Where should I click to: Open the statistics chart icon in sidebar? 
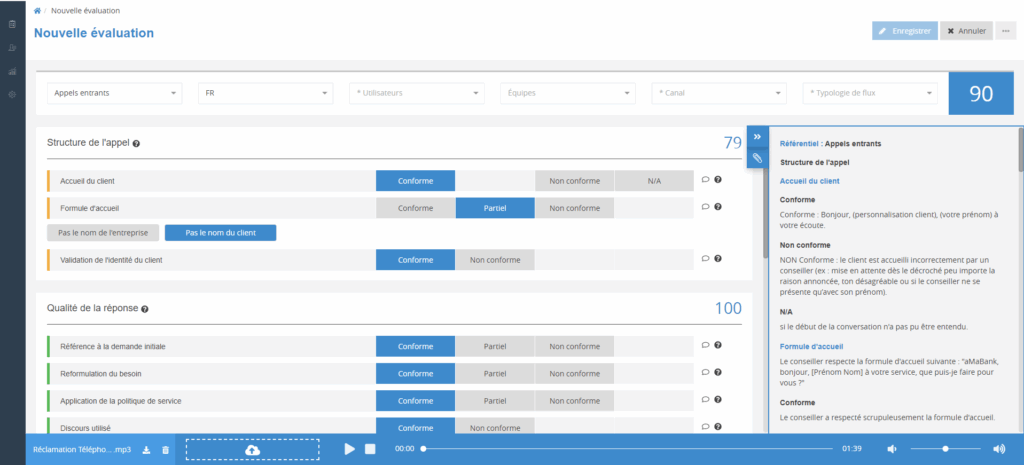pos(12,71)
